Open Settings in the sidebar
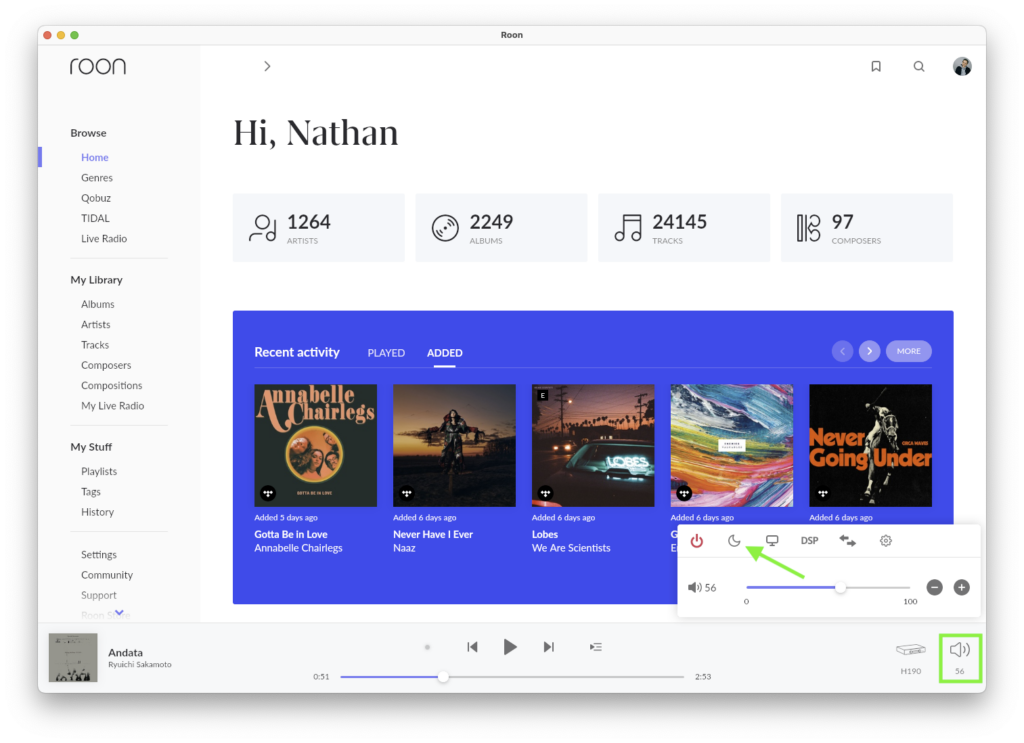Viewport: 1024px width, 743px height. click(x=99, y=554)
